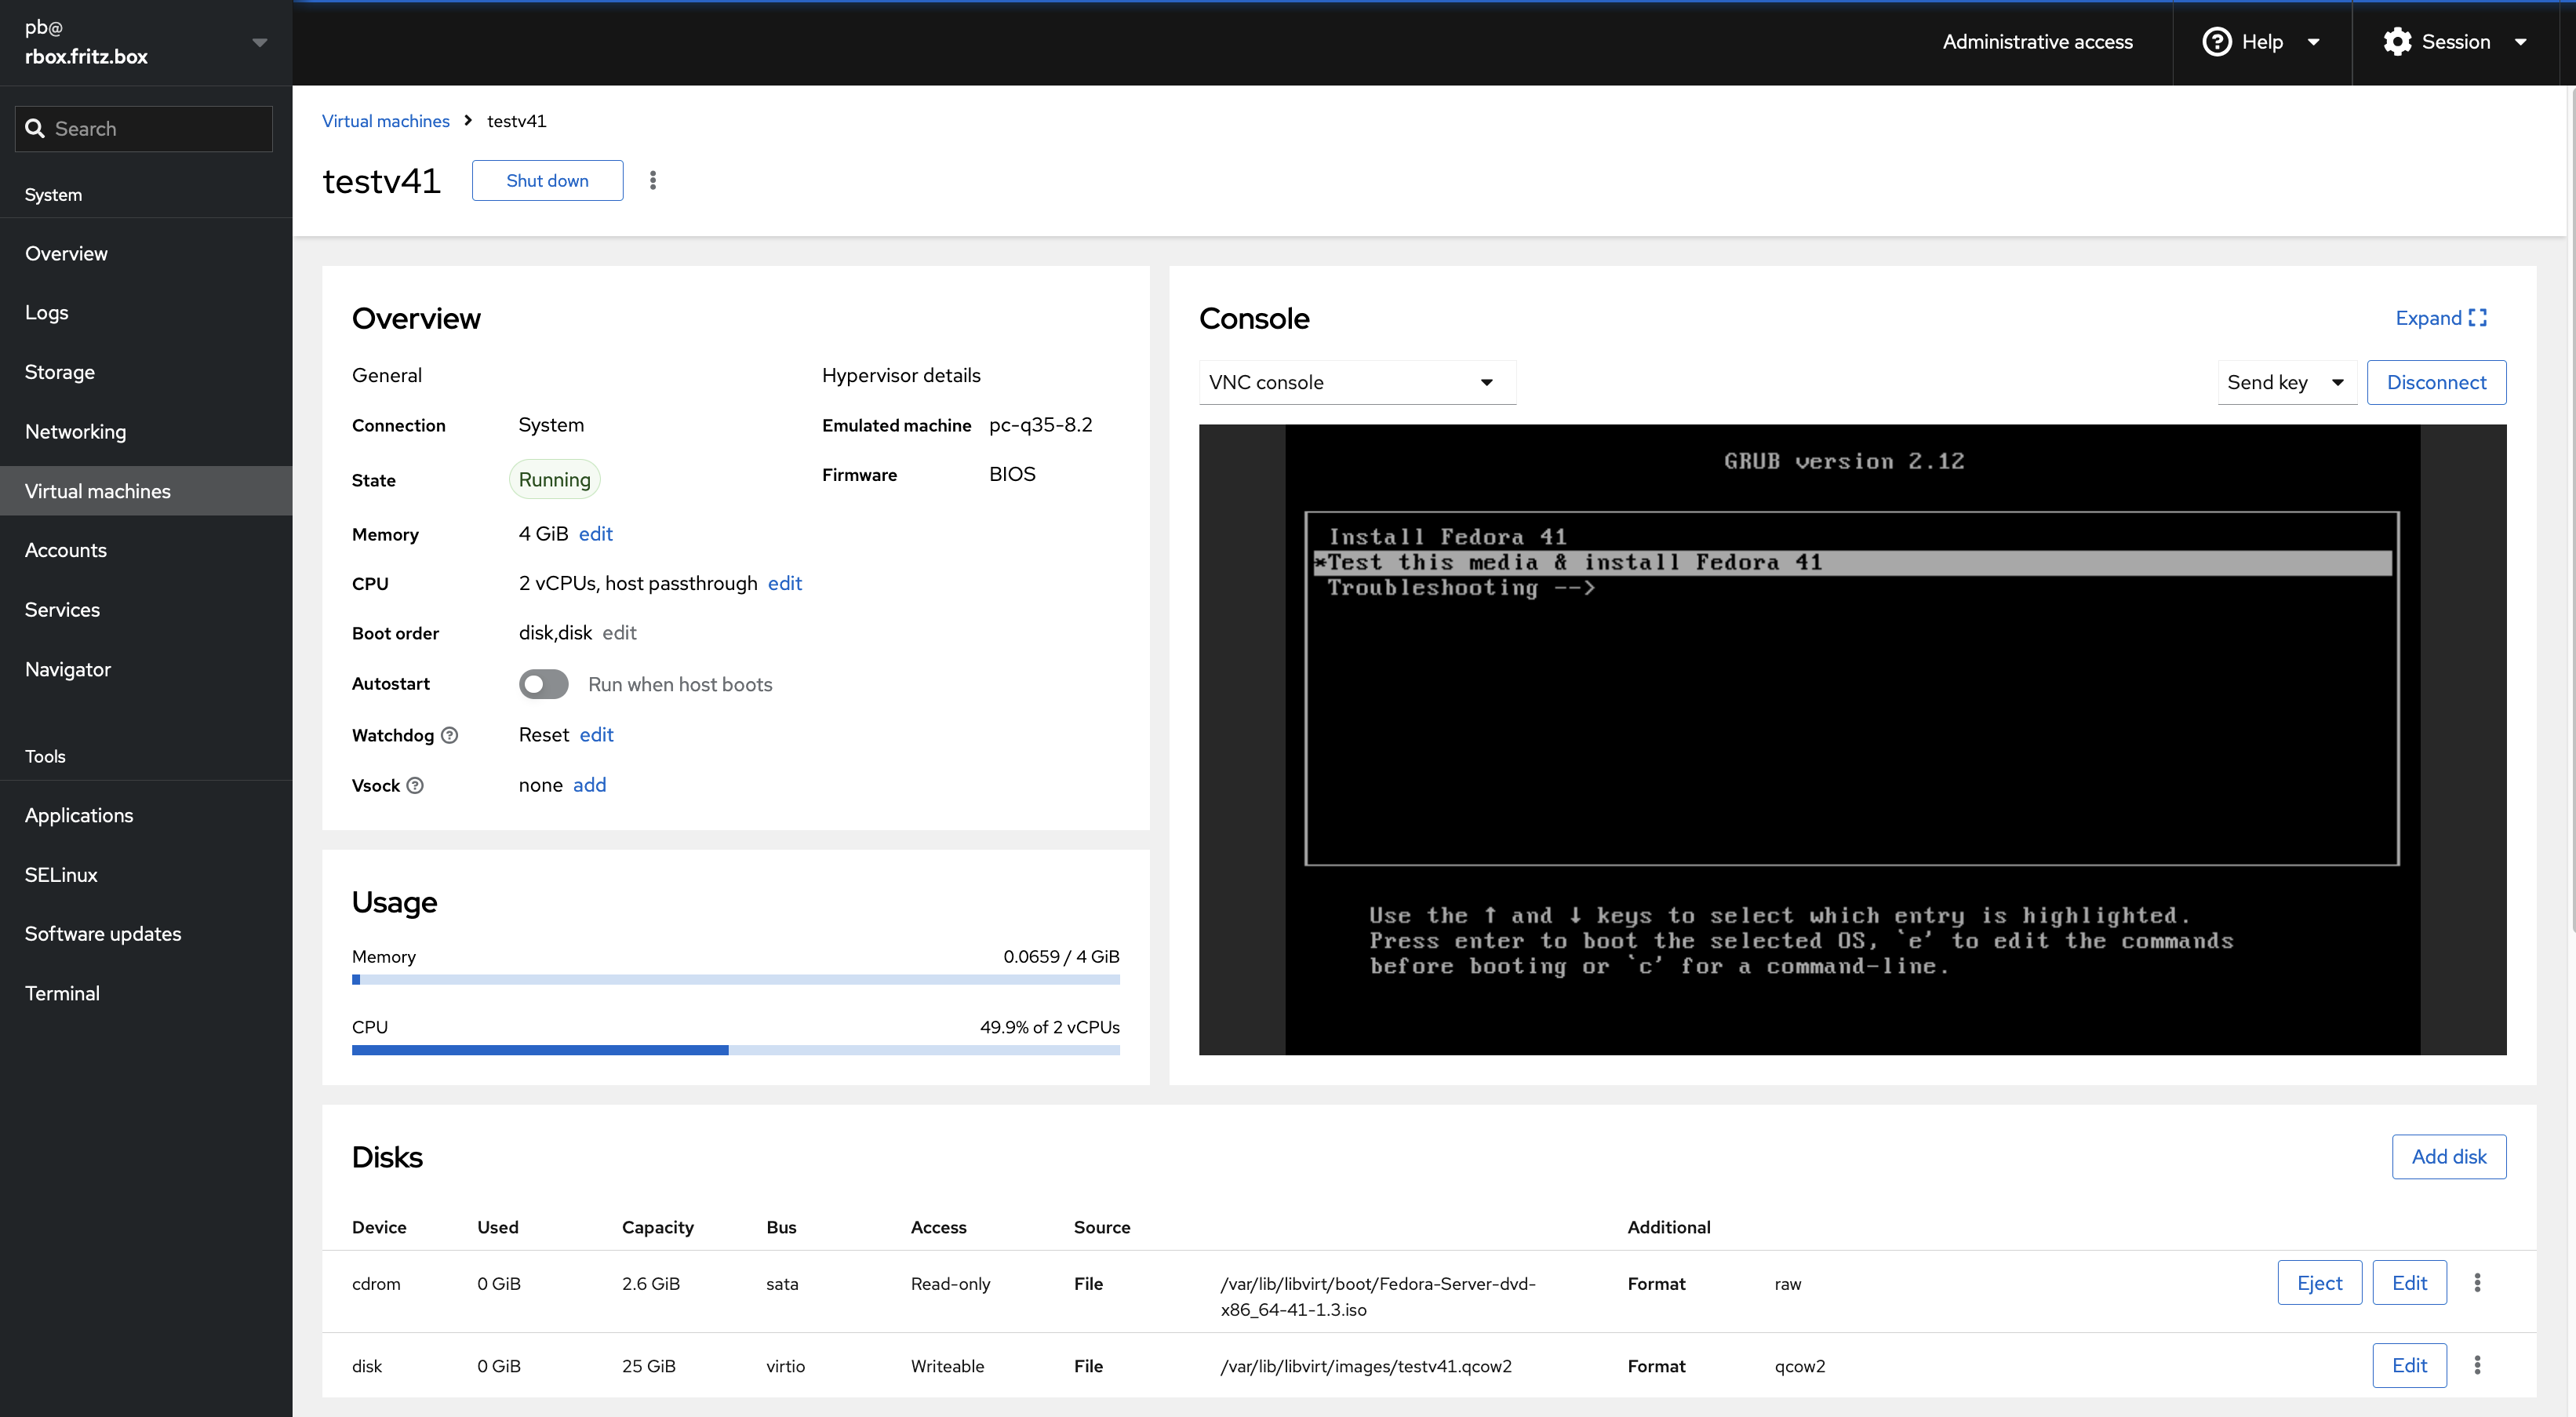Open kebab menu for cdrom disk row
Screen dimensions: 2576x1417
(x=2477, y=1283)
